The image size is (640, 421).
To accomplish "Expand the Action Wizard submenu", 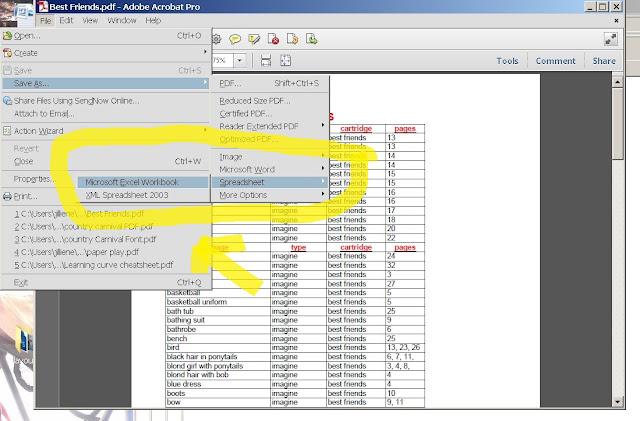I will pos(106,131).
